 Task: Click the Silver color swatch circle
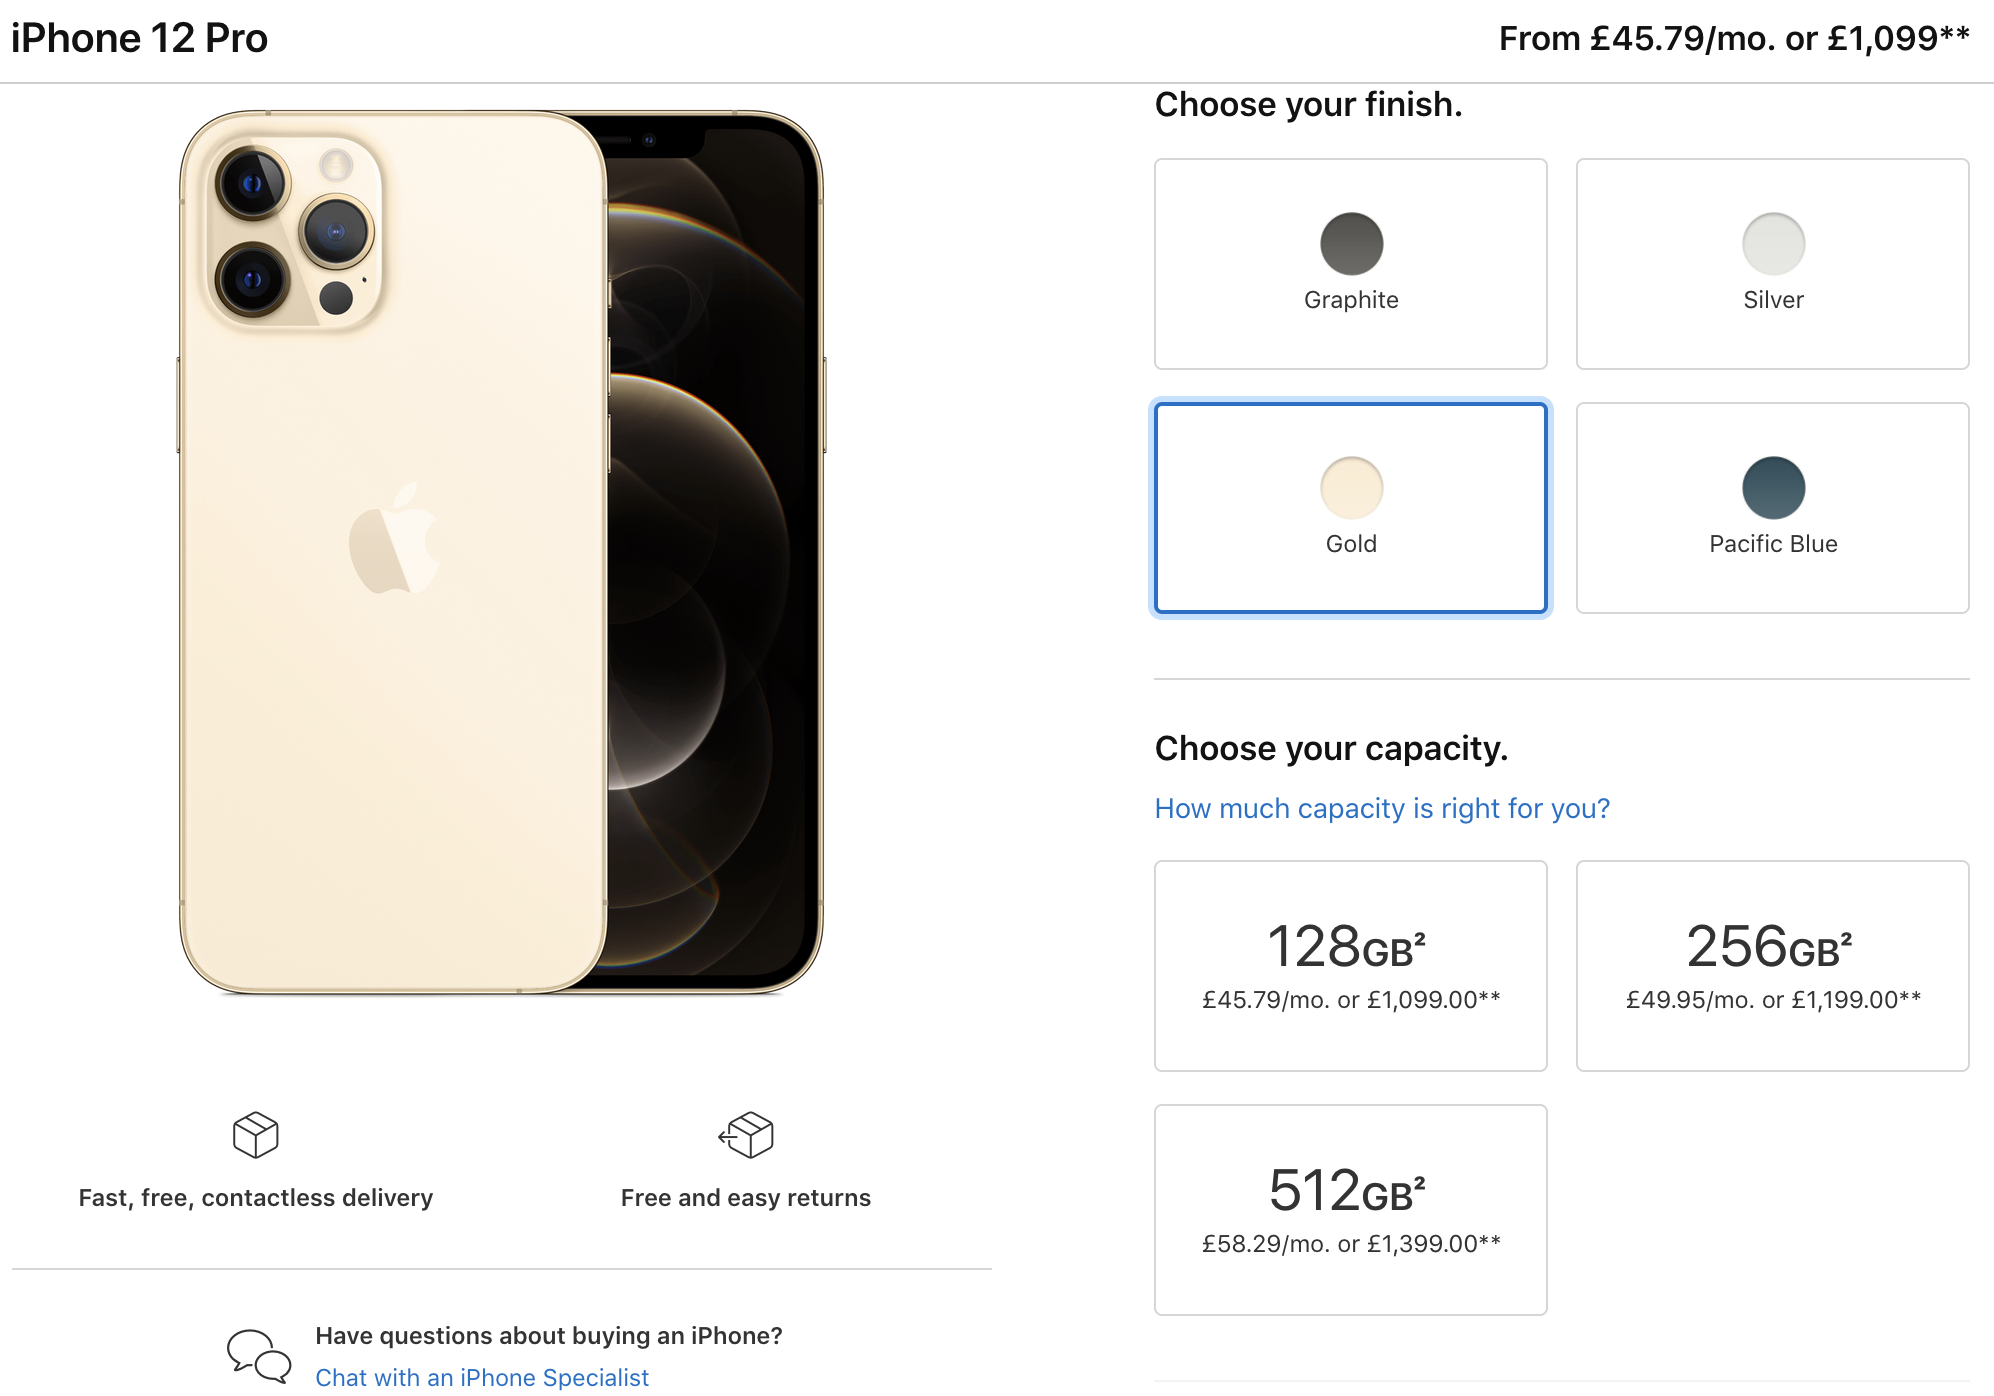click(x=1773, y=244)
